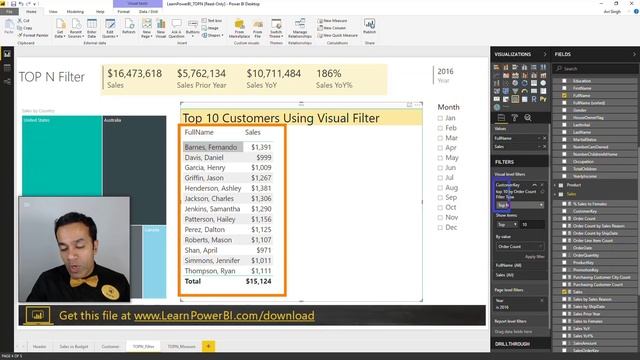Open the Fields well pane icon
Screen dimensions: 640x360
pos(501,118)
